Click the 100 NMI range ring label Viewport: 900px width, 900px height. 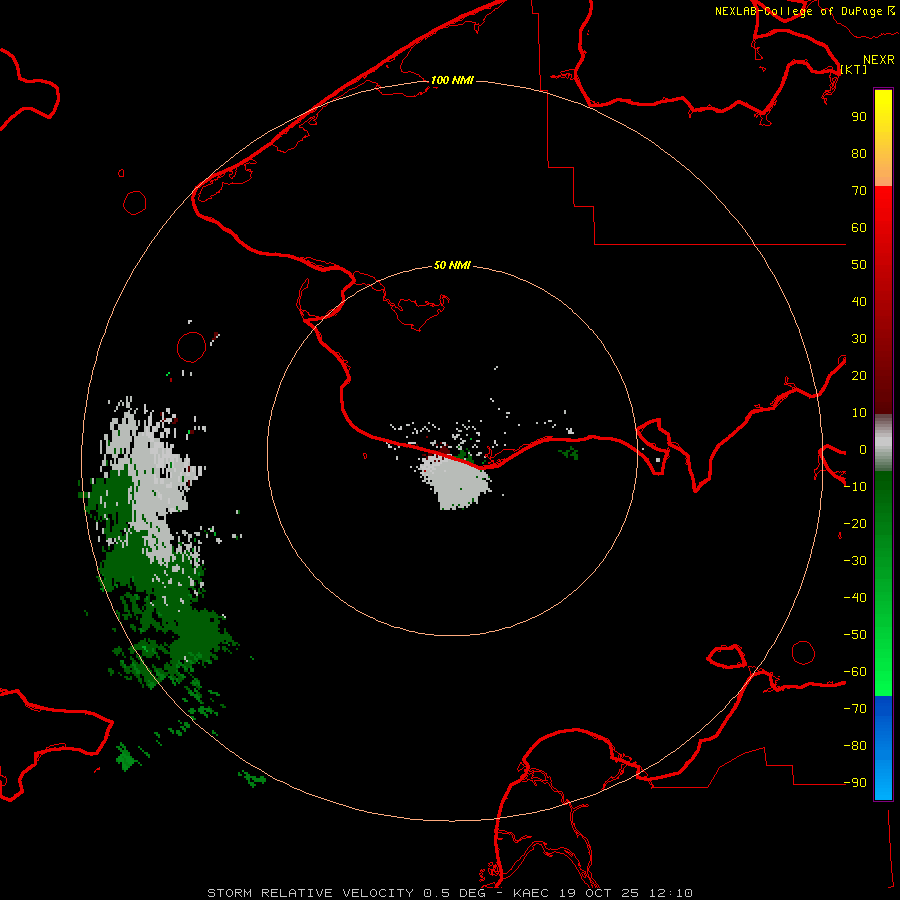click(x=452, y=80)
